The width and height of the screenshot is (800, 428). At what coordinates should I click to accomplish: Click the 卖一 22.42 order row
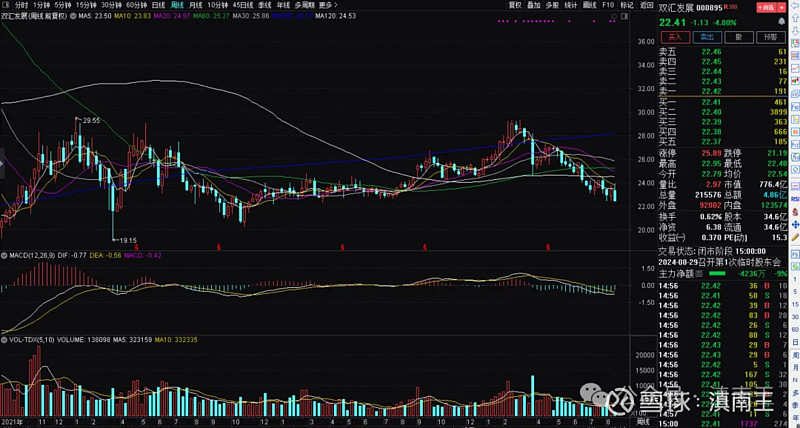point(722,91)
